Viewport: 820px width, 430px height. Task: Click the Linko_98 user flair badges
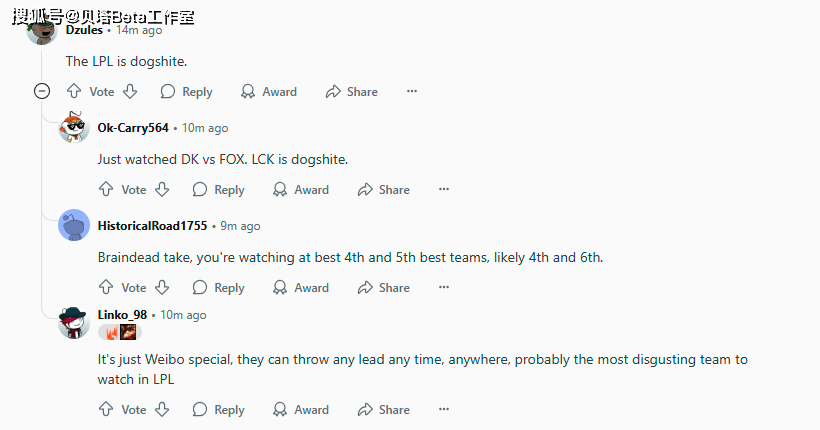[x=119, y=332]
